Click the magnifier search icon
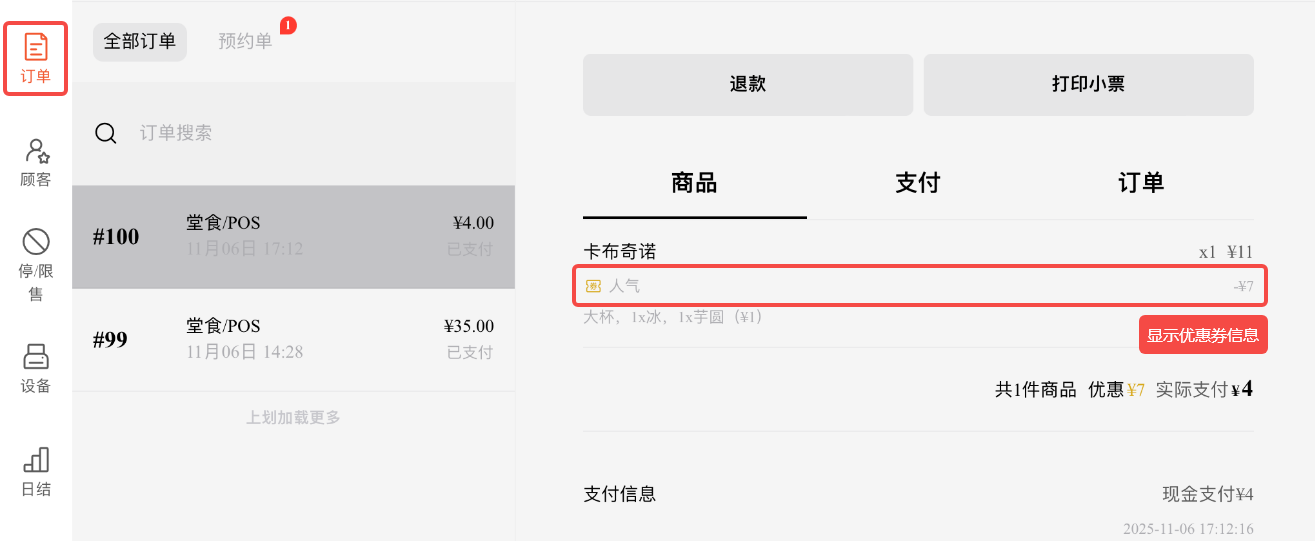Screen dimensions: 1315x541 coord(106,133)
